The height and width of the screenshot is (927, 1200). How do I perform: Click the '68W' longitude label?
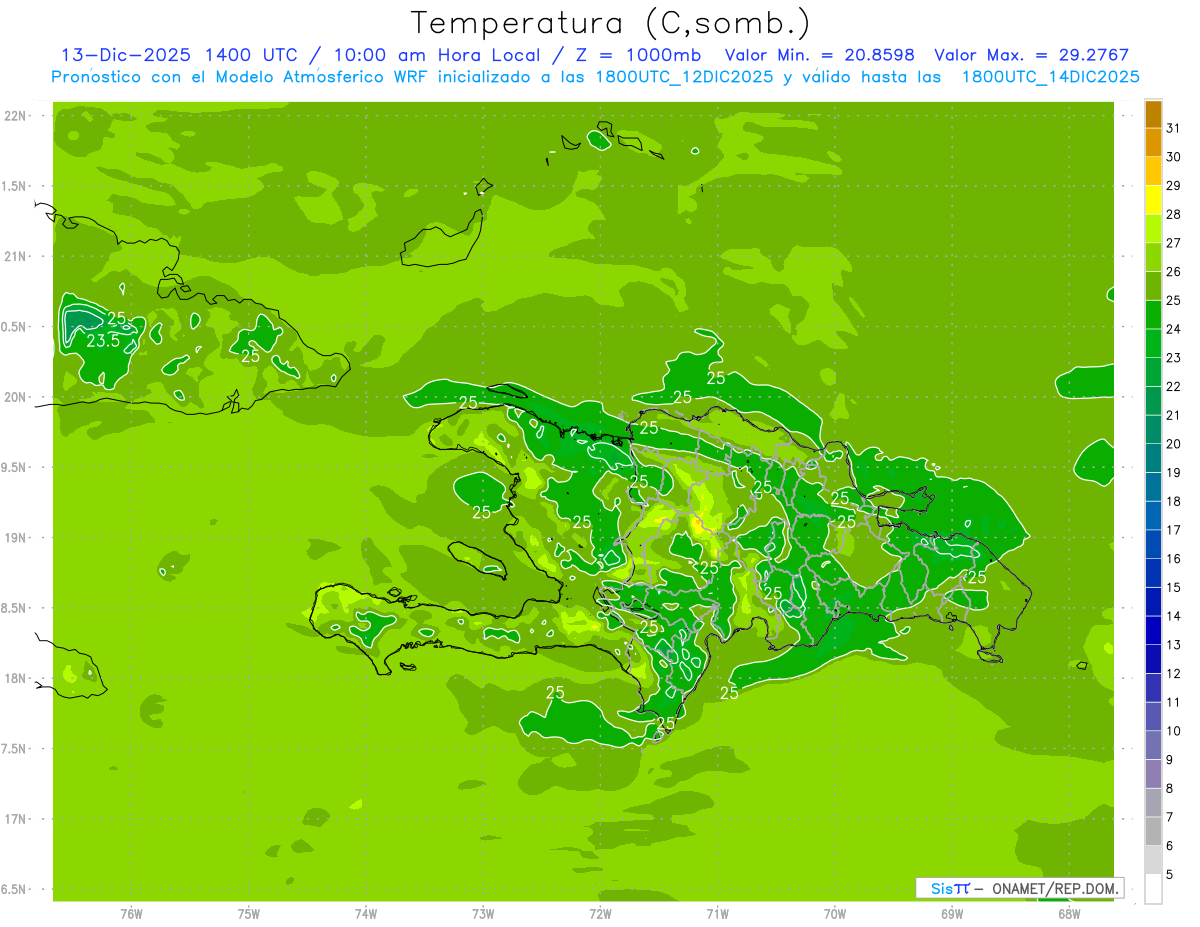click(1069, 913)
